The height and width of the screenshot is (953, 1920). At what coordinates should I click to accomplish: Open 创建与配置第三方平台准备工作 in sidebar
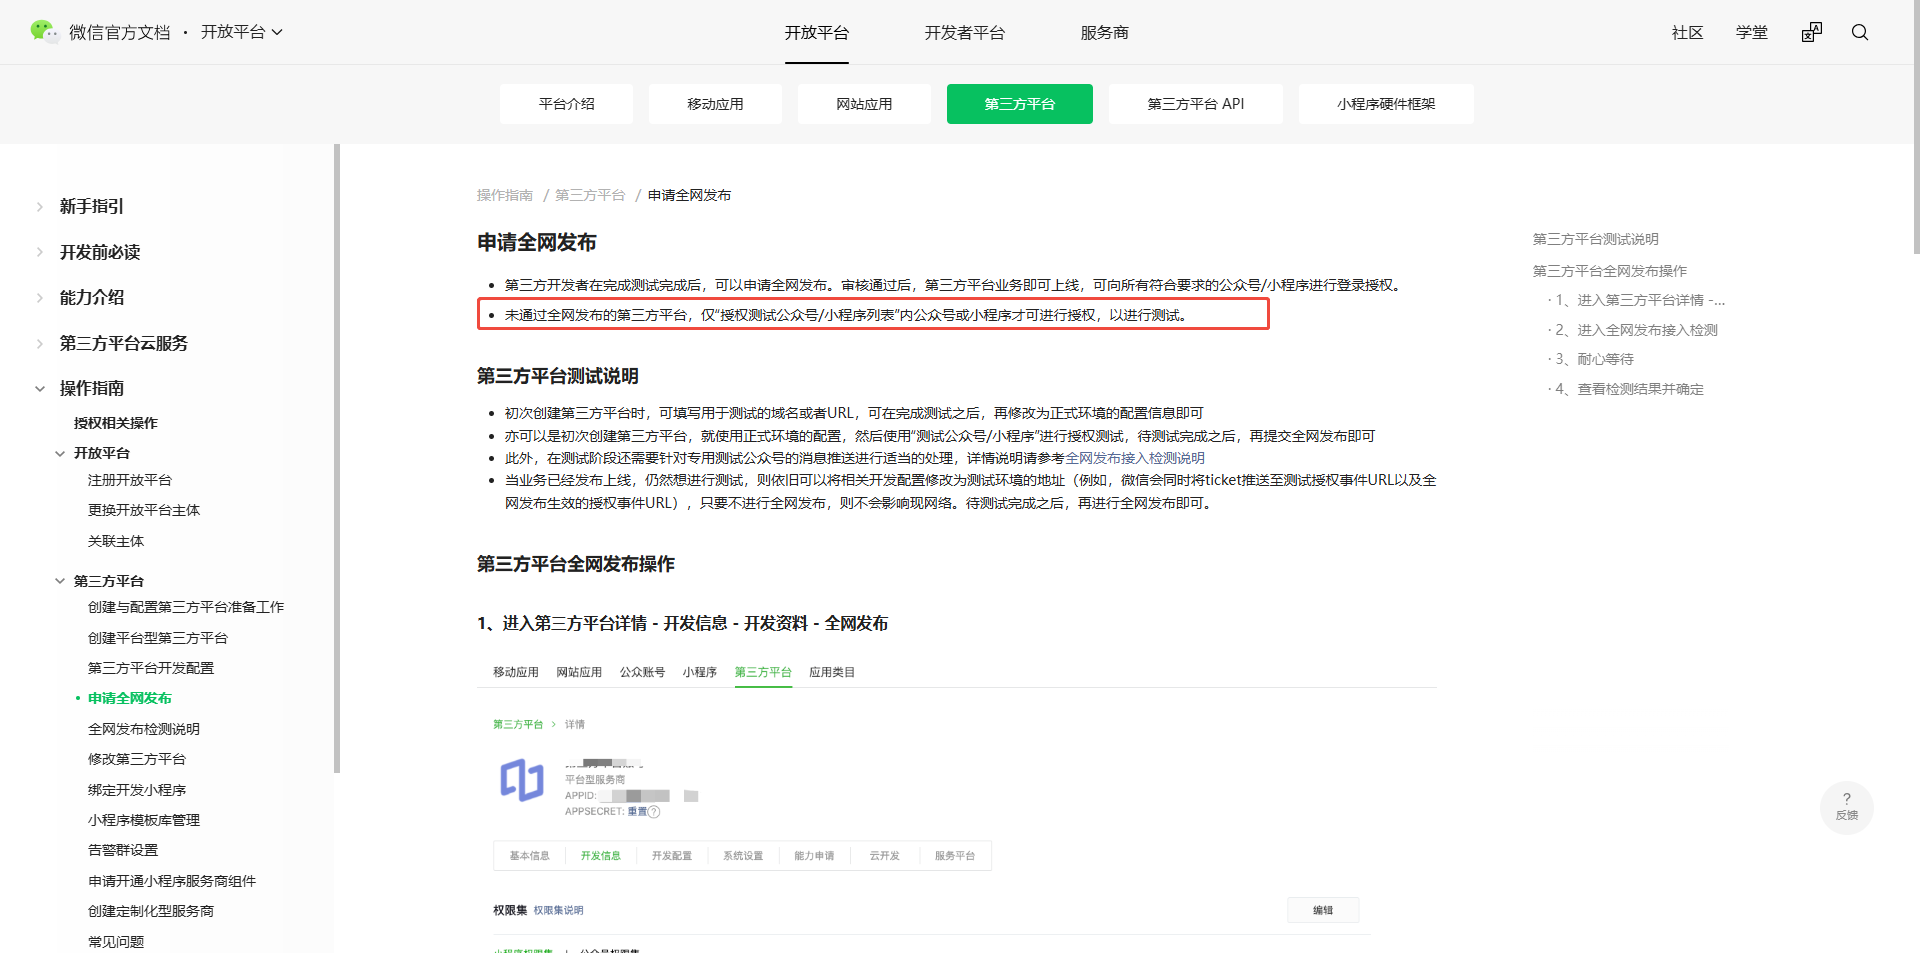tap(186, 607)
